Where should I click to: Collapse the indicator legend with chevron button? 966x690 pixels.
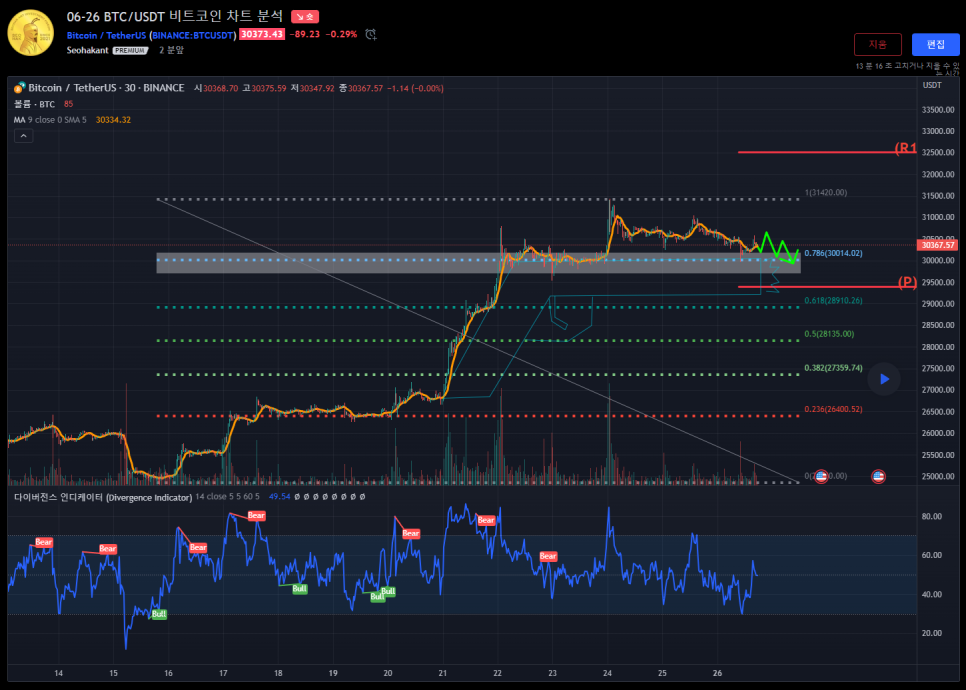pyautogui.click(x=22, y=135)
